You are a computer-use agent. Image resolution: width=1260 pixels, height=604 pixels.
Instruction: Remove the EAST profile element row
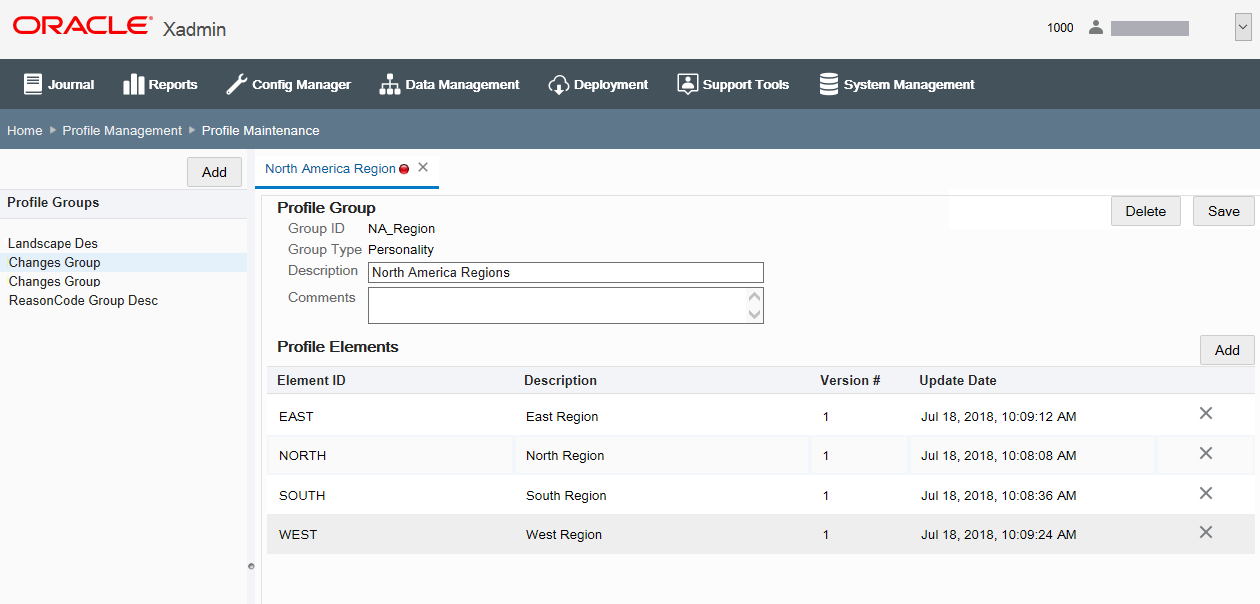click(x=1206, y=413)
